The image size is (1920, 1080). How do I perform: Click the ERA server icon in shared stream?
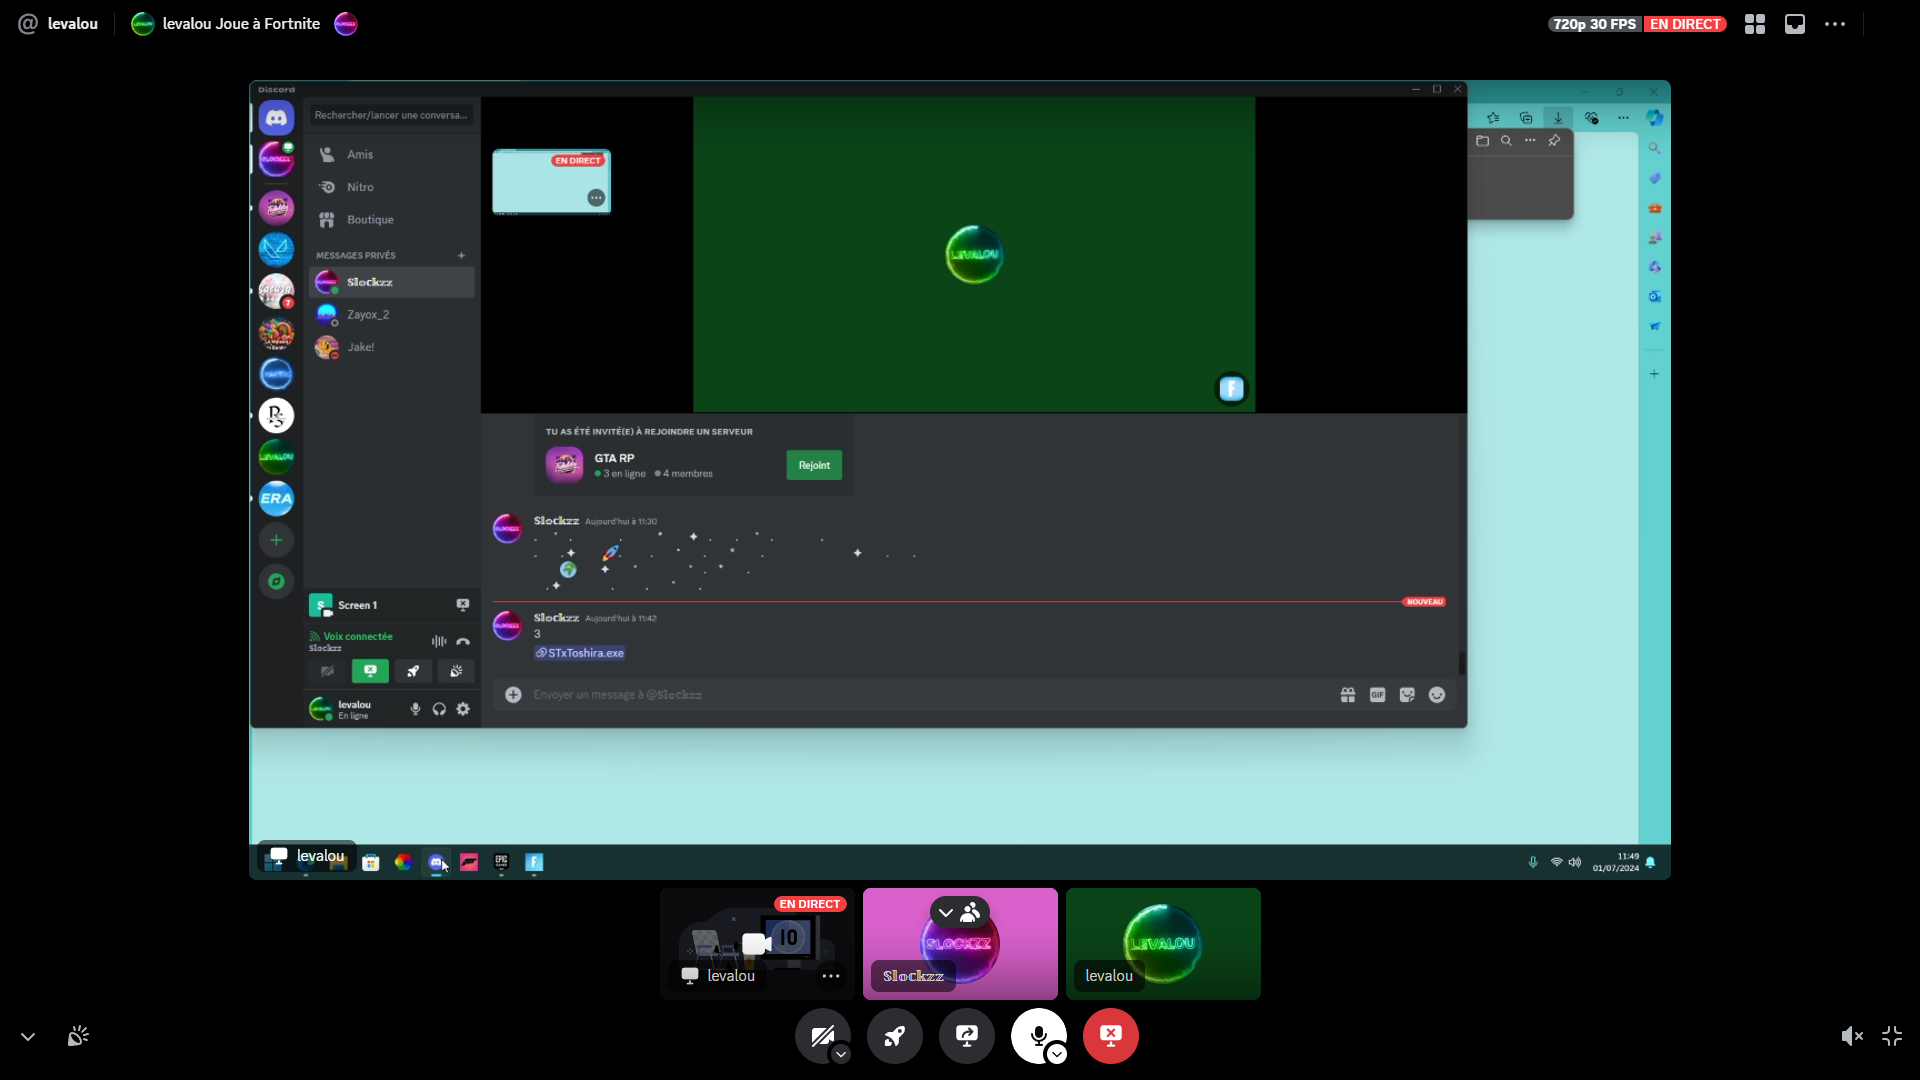(x=276, y=498)
